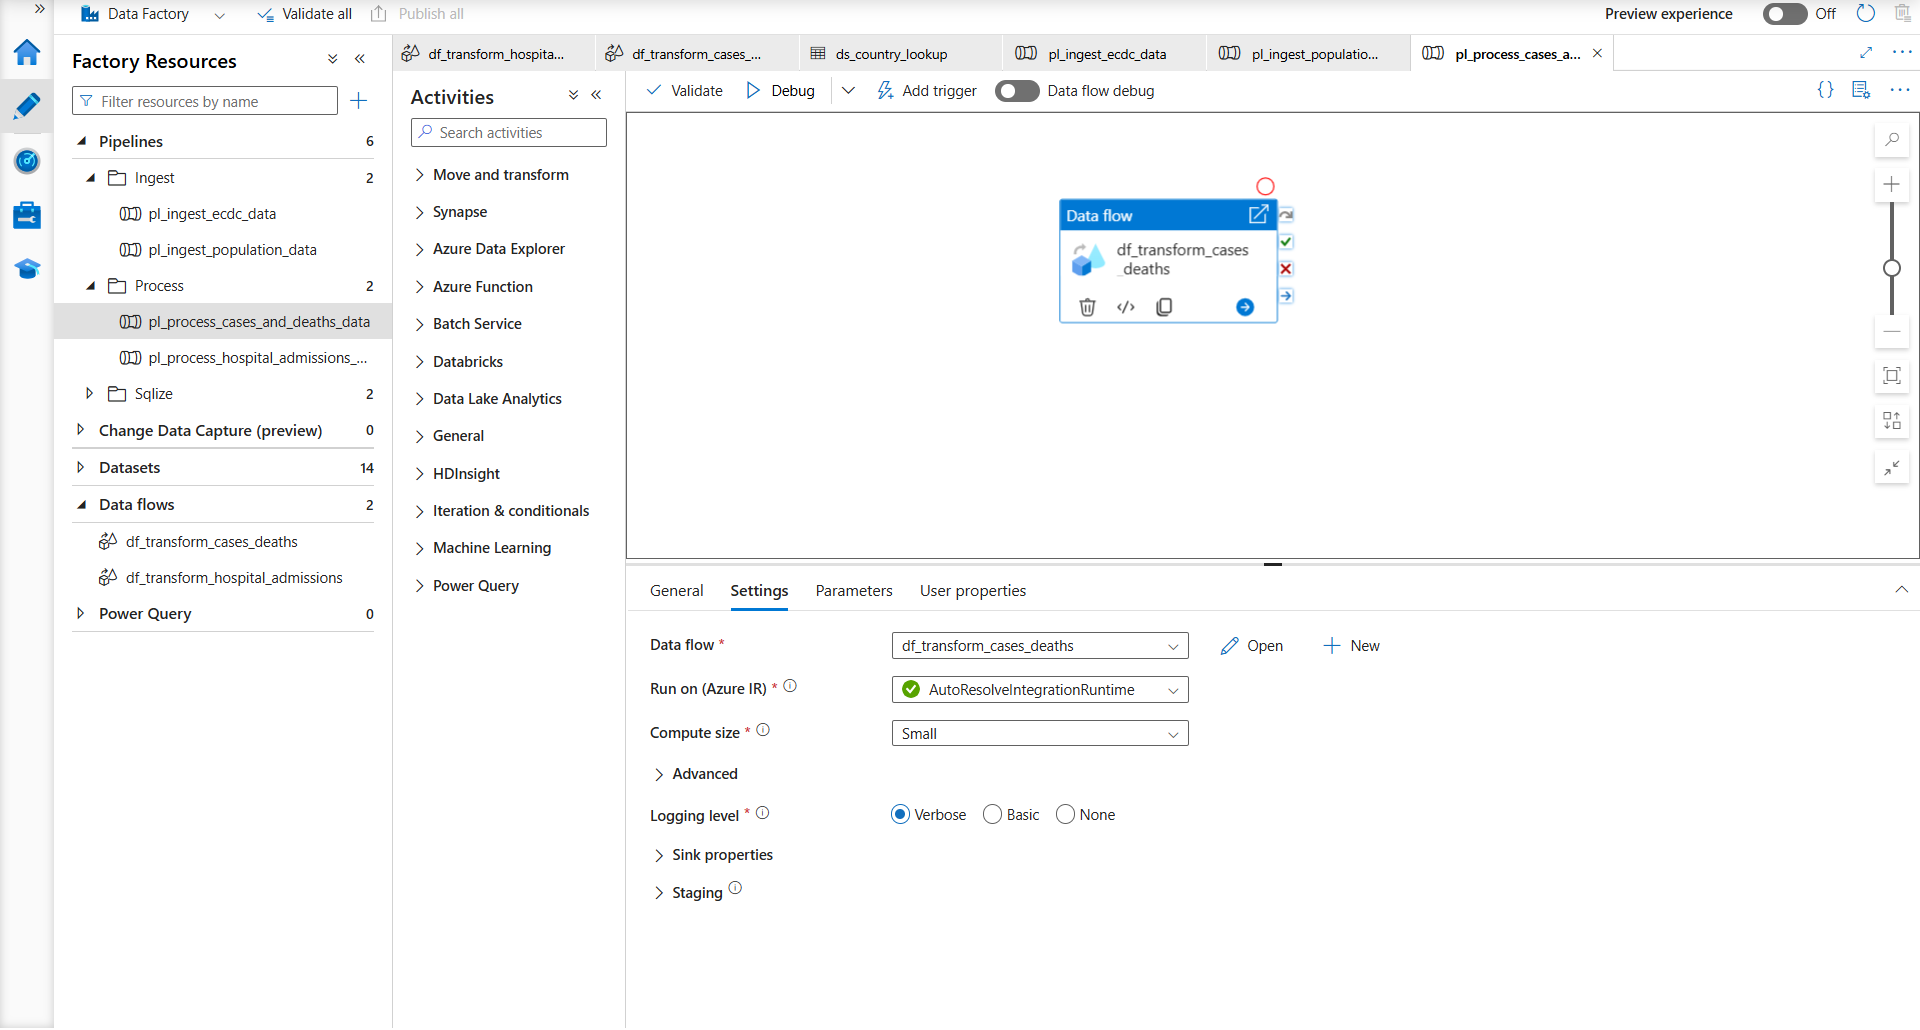Open the Data flow dropdown
The width and height of the screenshot is (1920, 1030).
click(x=1040, y=646)
